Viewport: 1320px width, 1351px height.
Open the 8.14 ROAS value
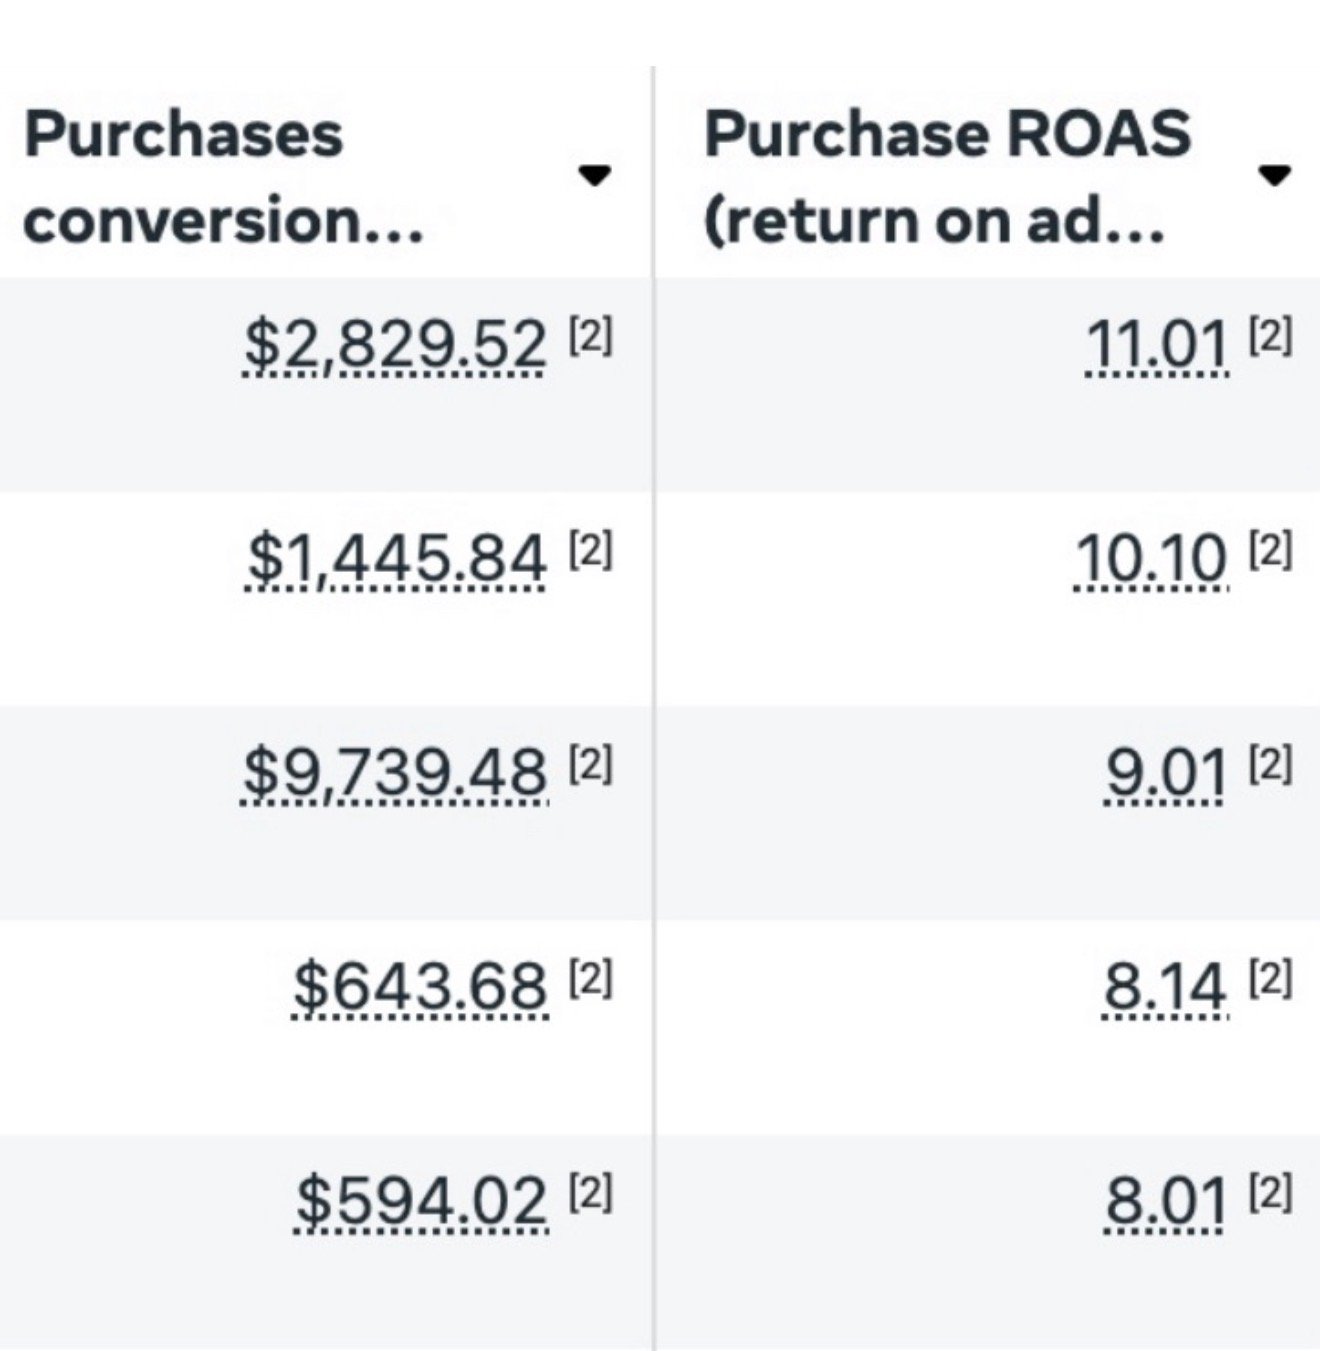point(1165,985)
